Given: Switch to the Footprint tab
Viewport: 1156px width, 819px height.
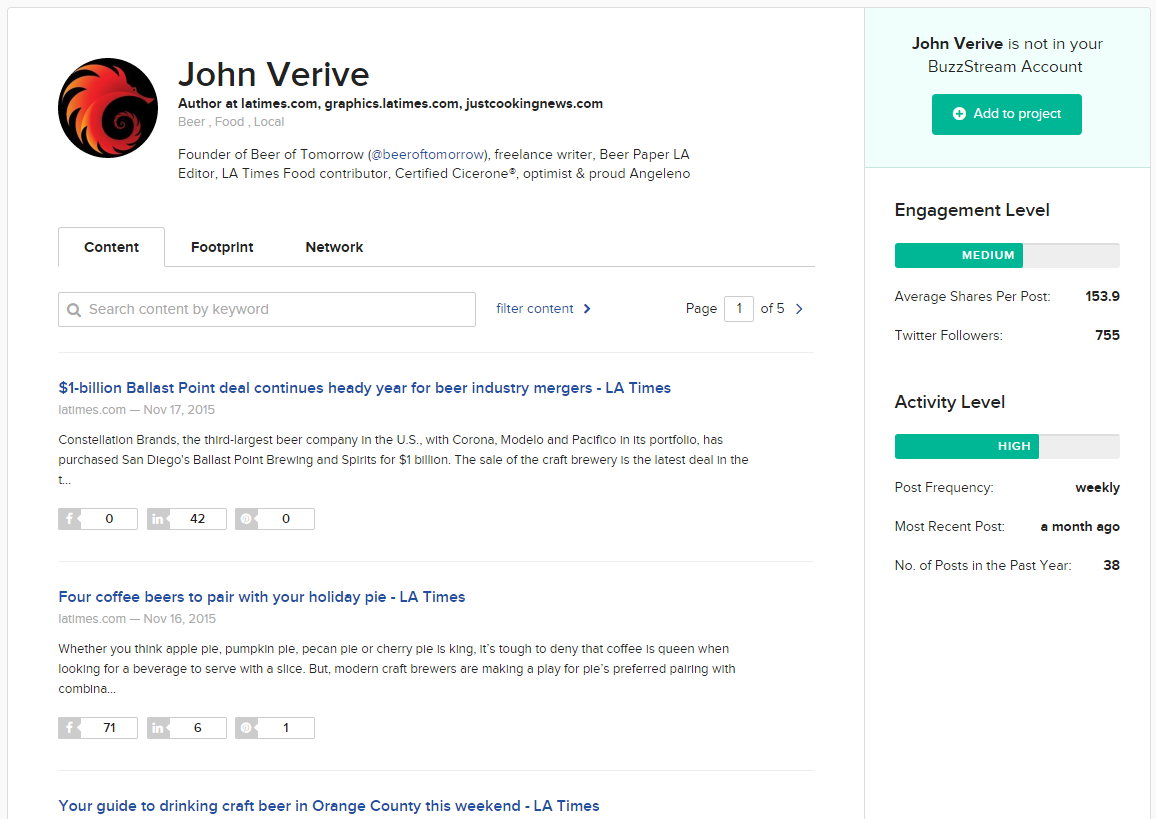Looking at the screenshot, I should click(221, 247).
